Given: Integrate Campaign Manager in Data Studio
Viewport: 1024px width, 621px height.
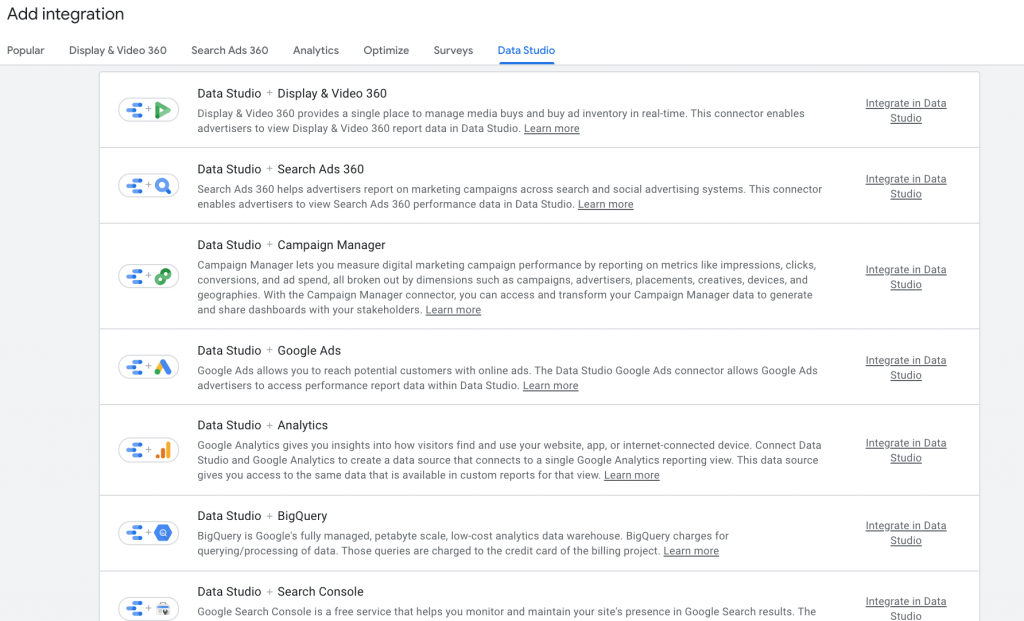Looking at the screenshot, I should 906,277.
